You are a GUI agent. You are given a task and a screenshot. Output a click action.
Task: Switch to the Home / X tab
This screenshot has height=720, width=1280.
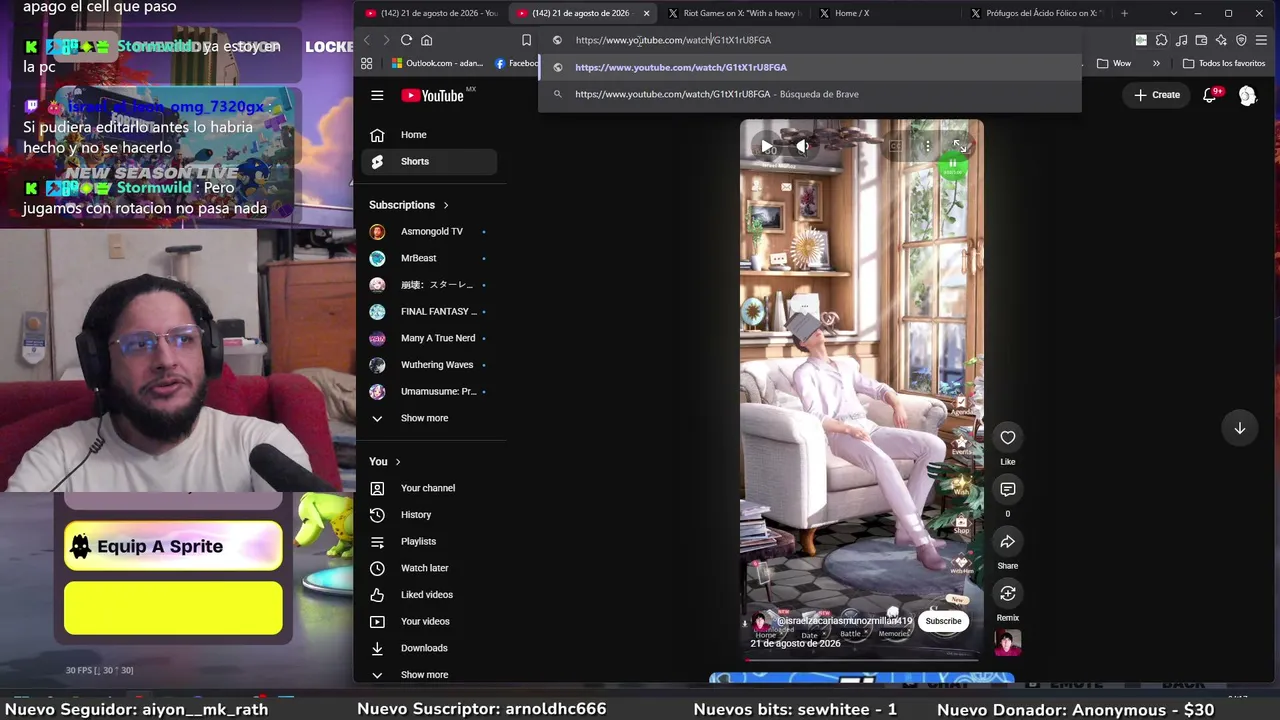(x=885, y=13)
